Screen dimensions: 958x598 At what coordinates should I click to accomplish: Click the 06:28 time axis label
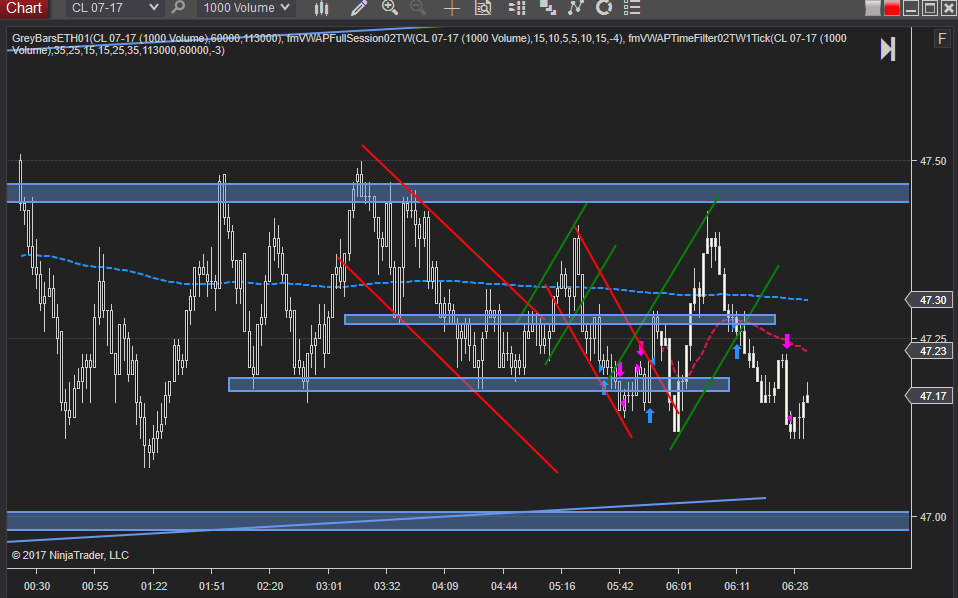coord(794,586)
